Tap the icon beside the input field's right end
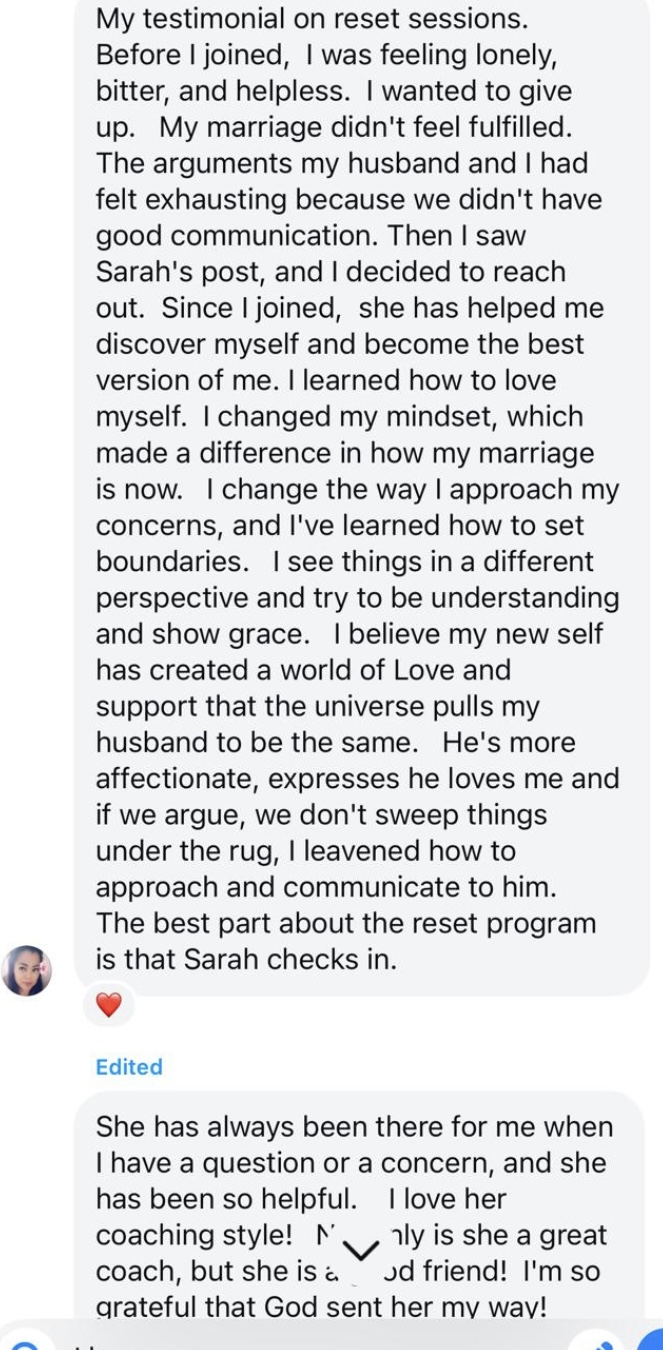663x1350 pixels. point(606,1343)
